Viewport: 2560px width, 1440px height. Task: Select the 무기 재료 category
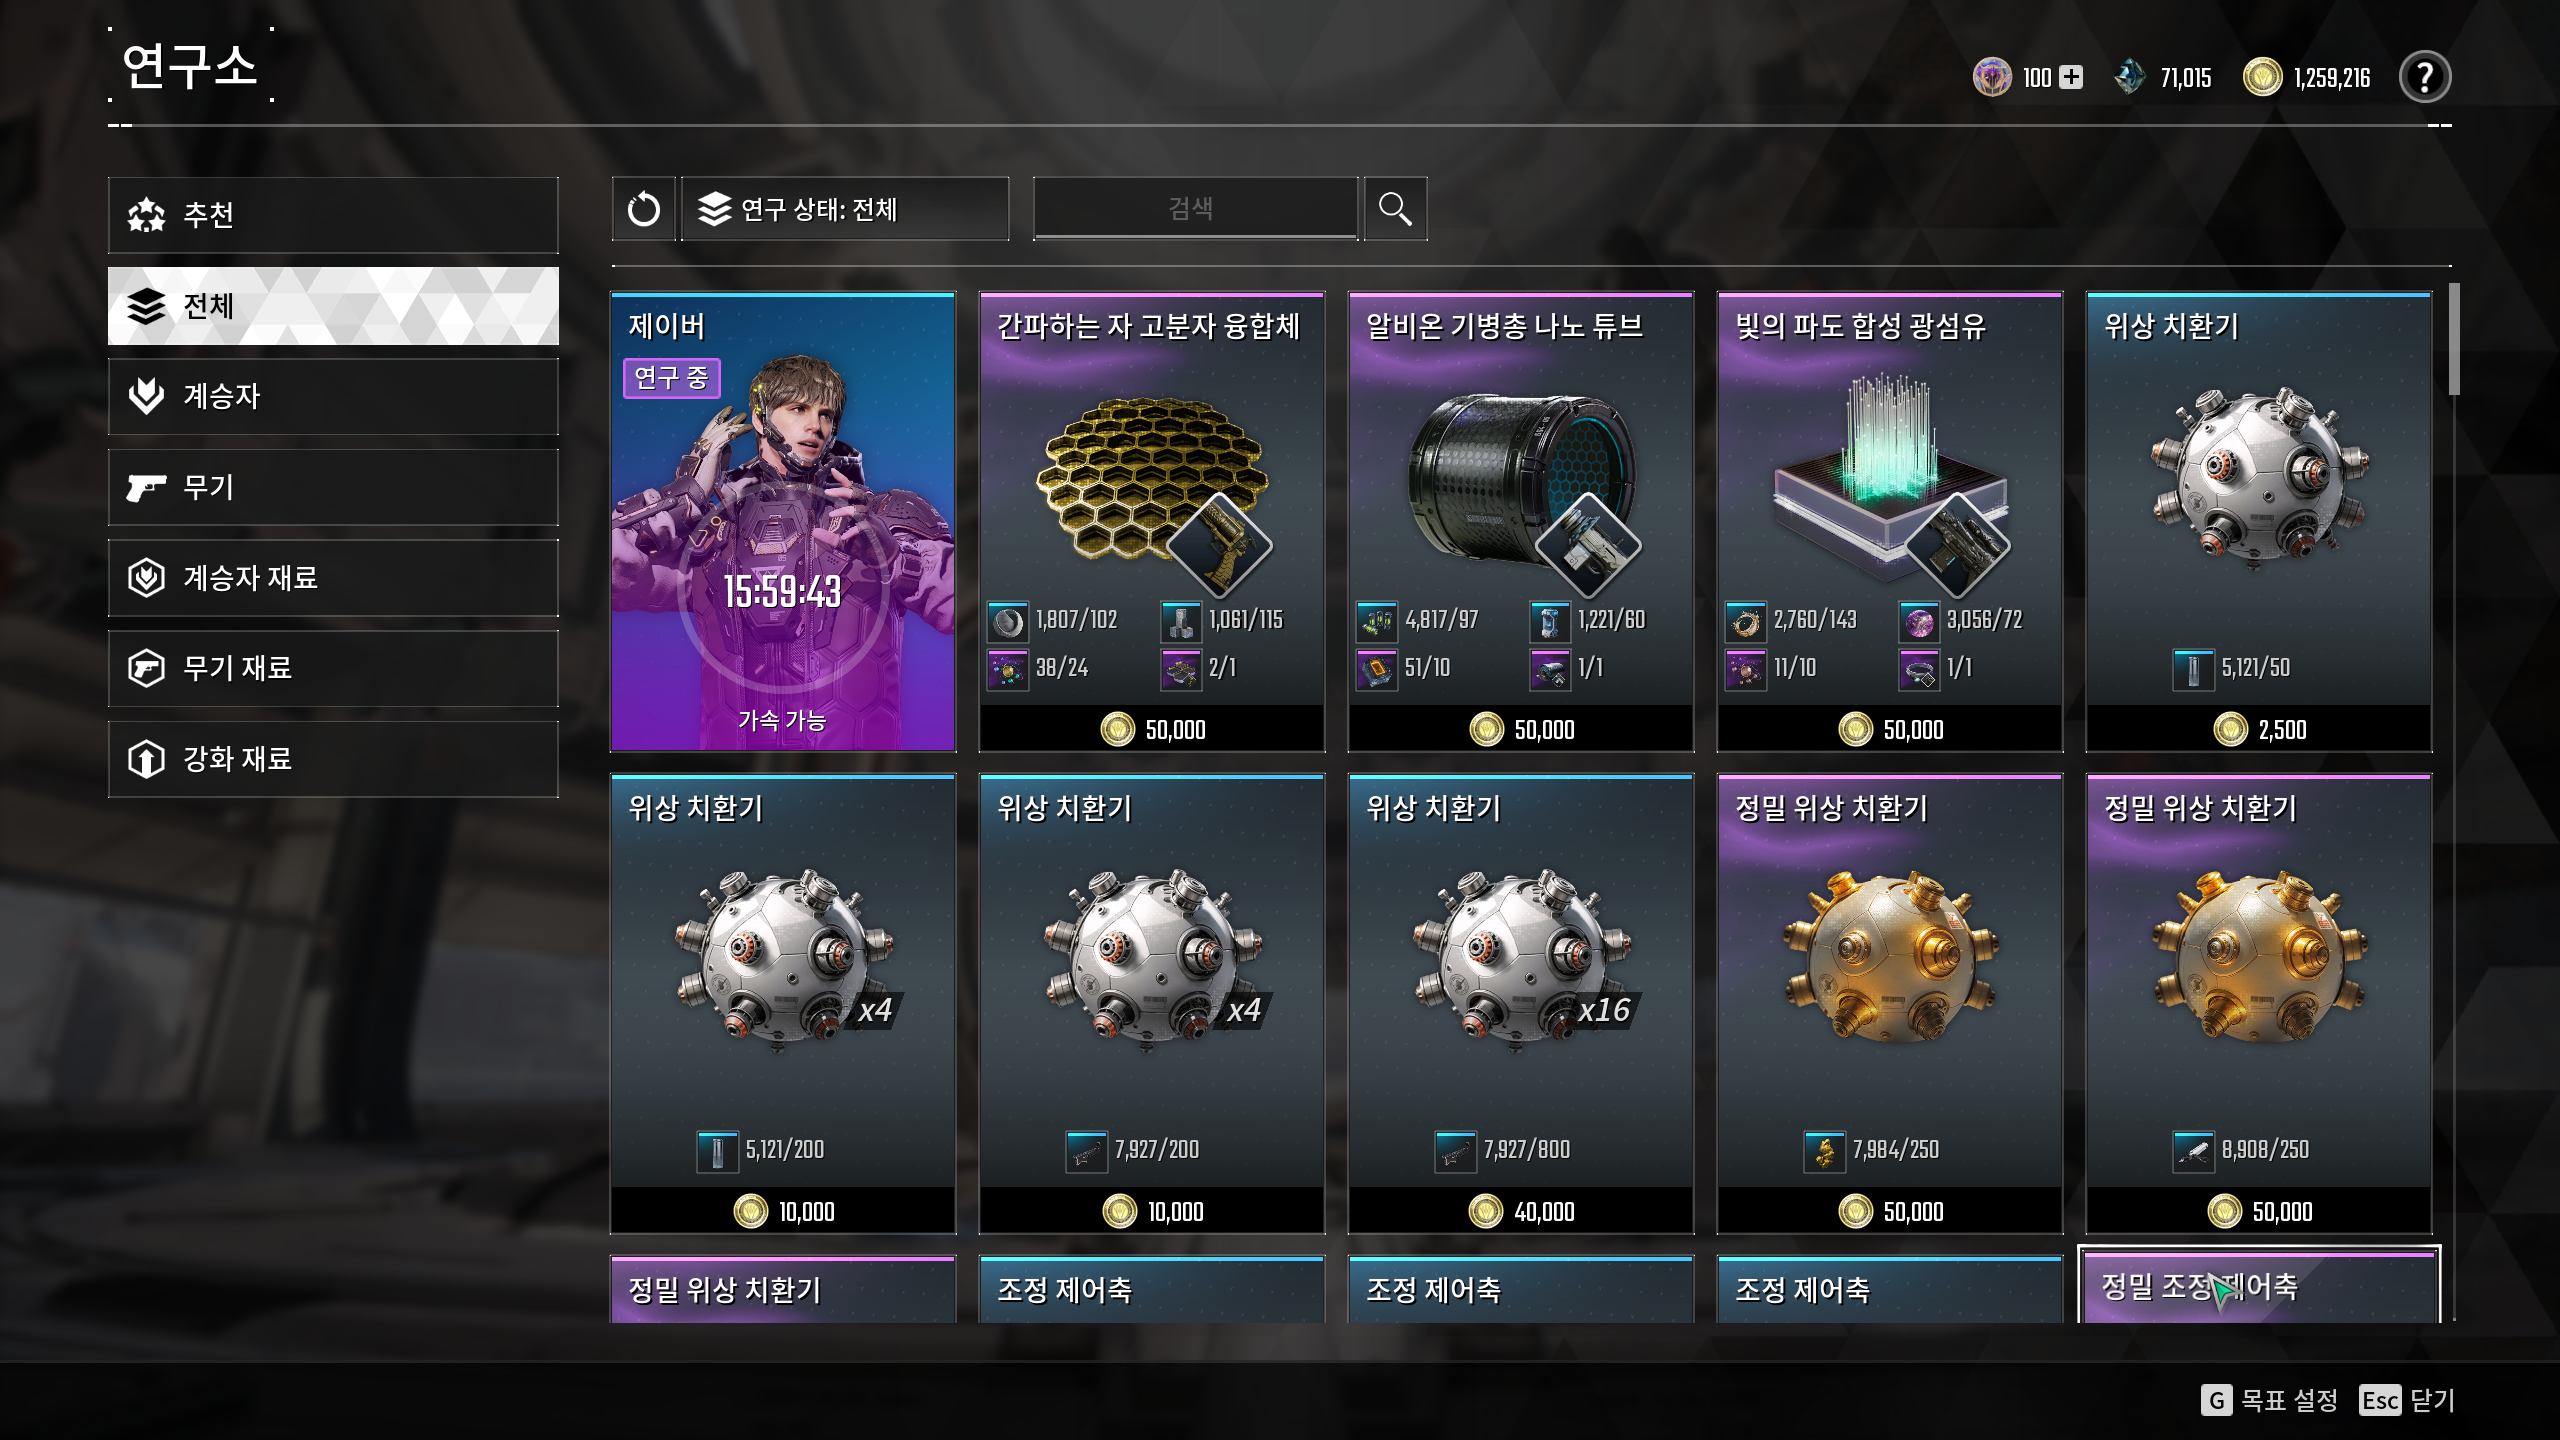pyautogui.click(x=333, y=668)
